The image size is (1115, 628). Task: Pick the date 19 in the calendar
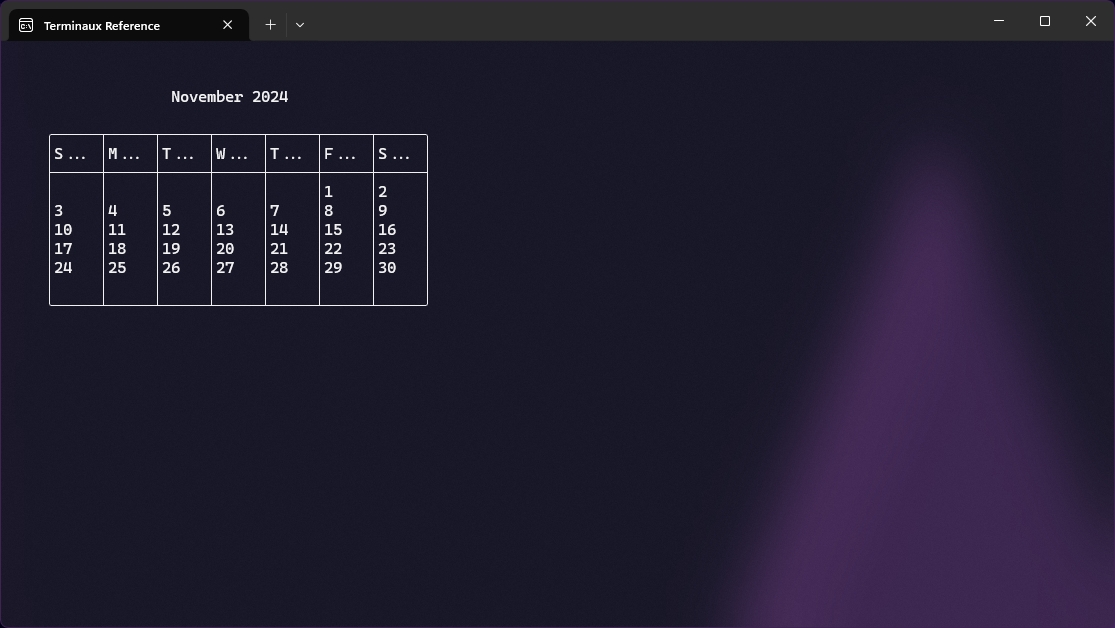pos(171,249)
